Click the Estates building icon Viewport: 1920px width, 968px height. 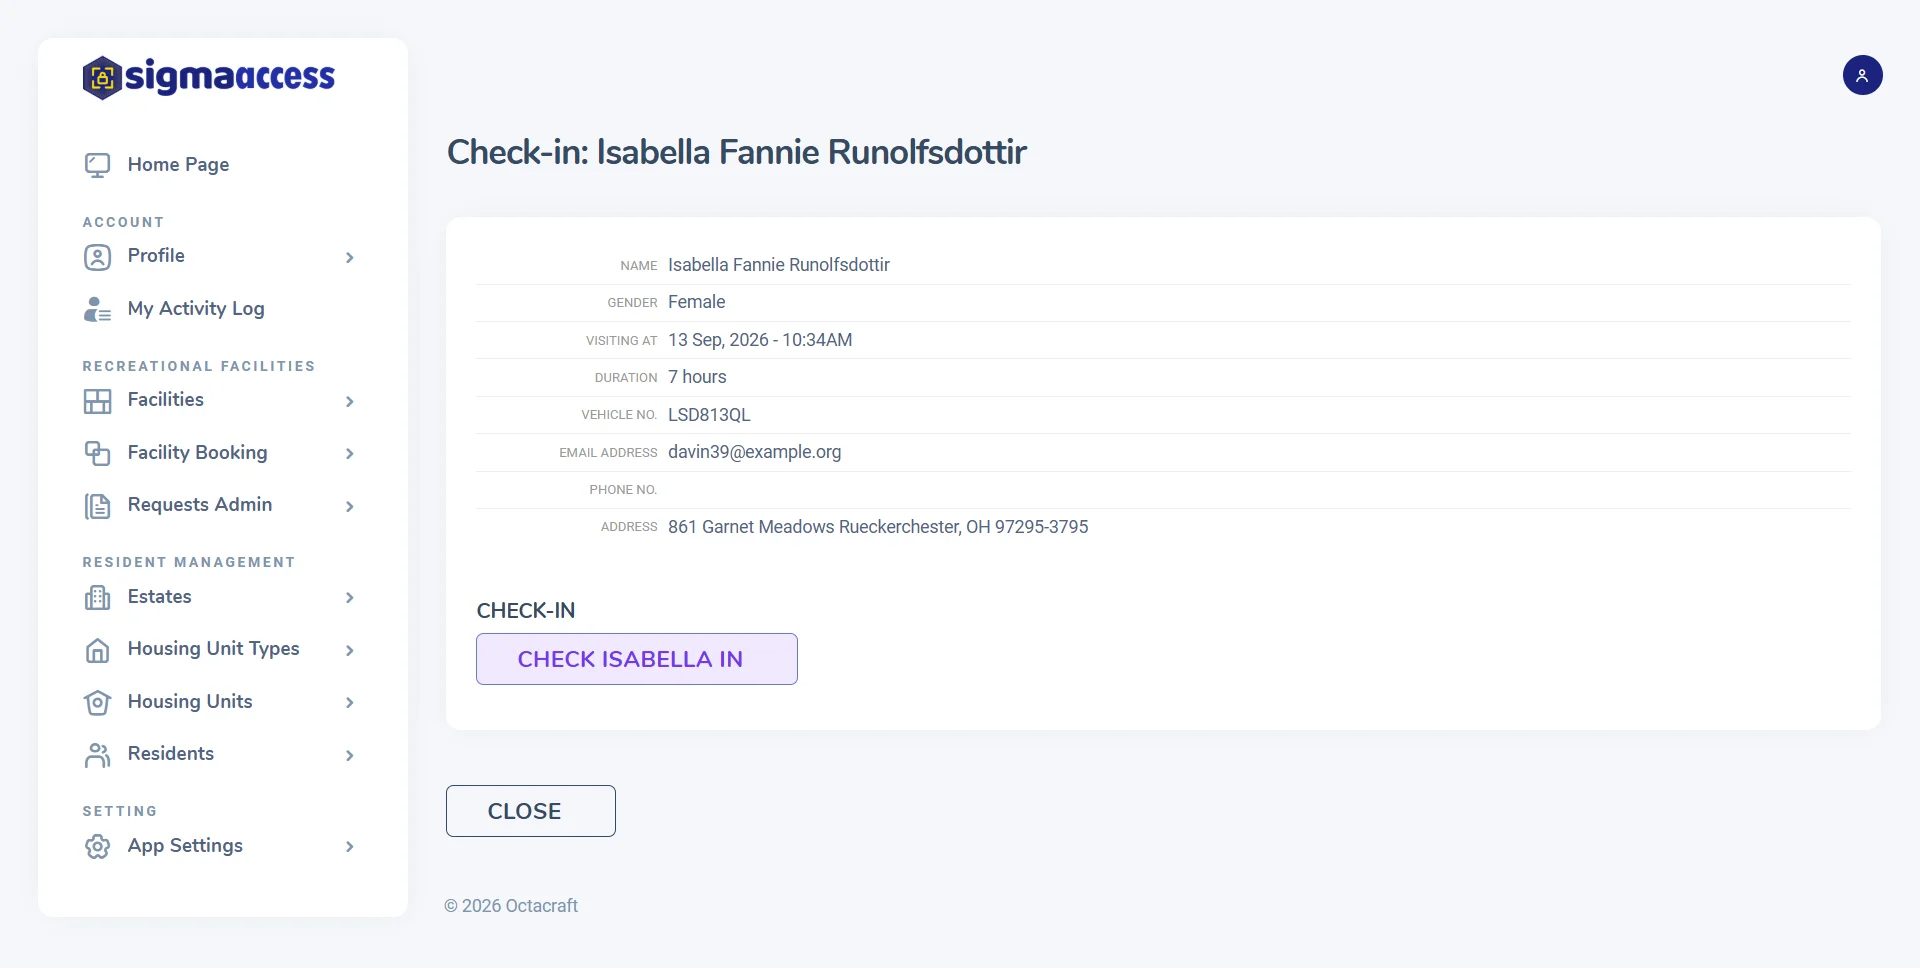(97, 598)
